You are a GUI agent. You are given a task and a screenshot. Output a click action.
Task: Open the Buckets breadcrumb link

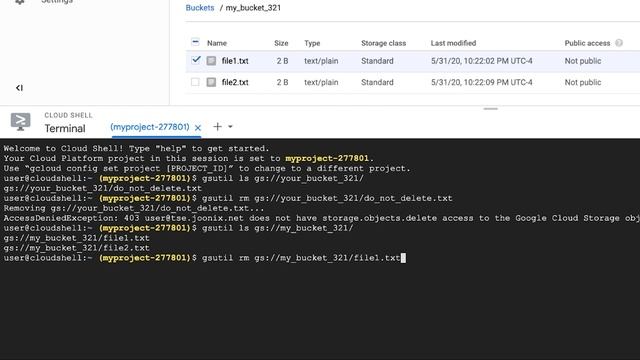pos(200,8)
